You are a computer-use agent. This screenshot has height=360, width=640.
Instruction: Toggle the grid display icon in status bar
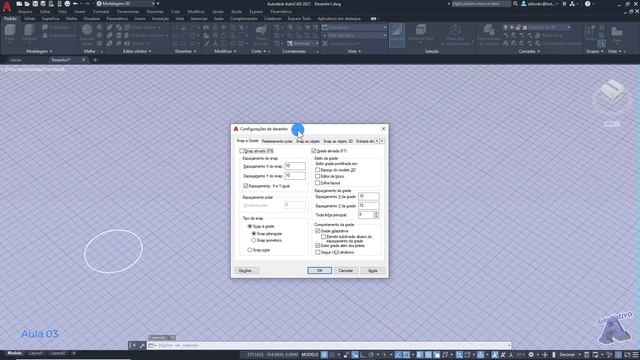[324, 355]
